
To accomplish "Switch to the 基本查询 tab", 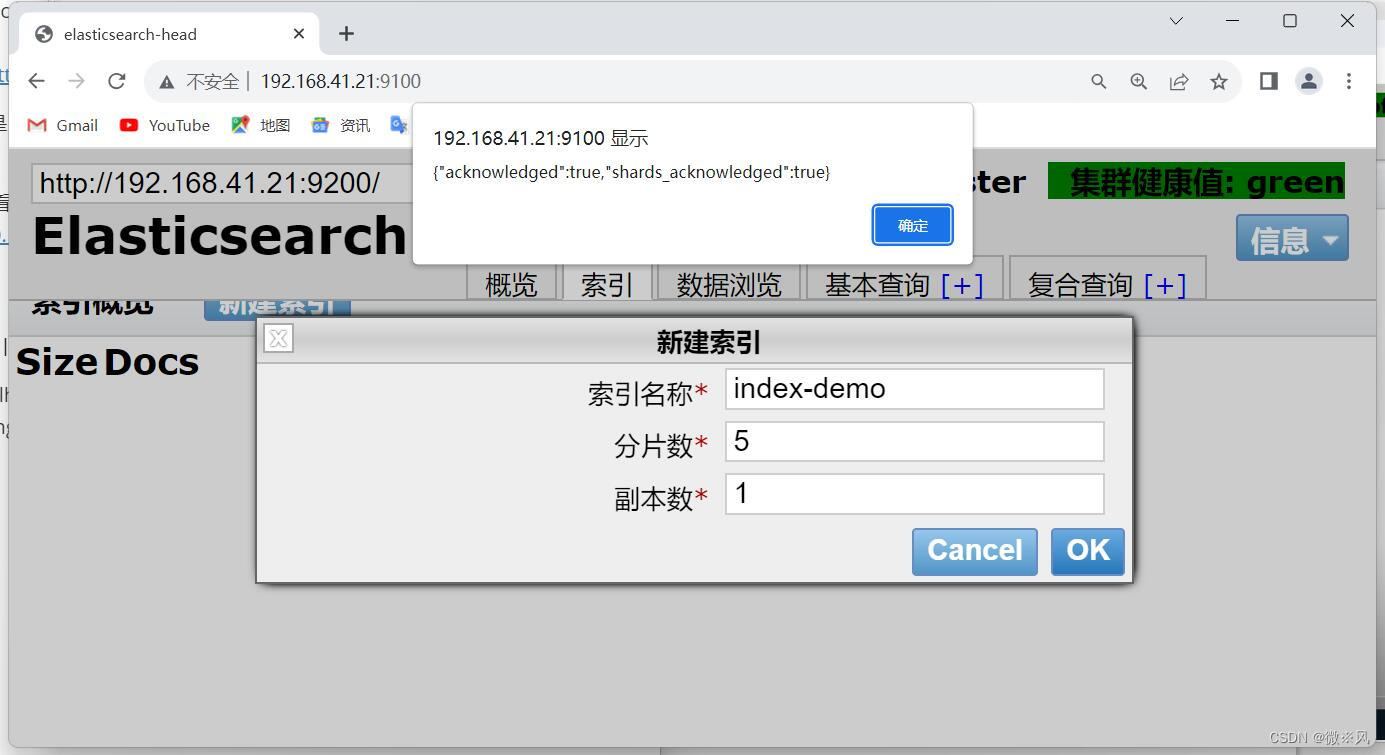I will pos(877,285).
